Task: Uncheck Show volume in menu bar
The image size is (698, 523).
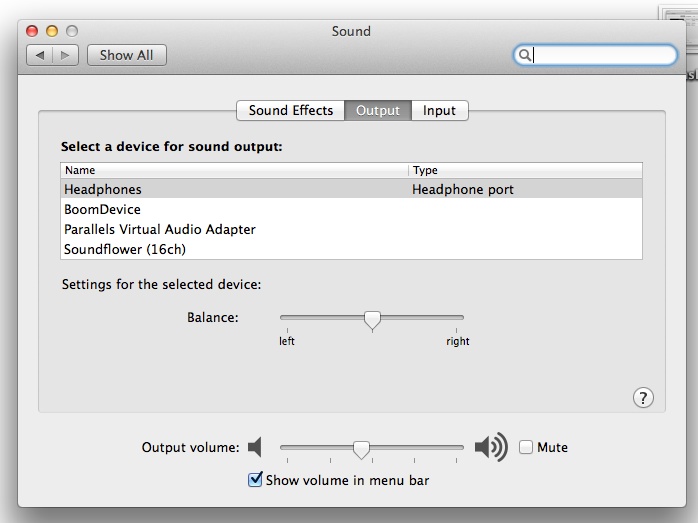Action: 255,480
